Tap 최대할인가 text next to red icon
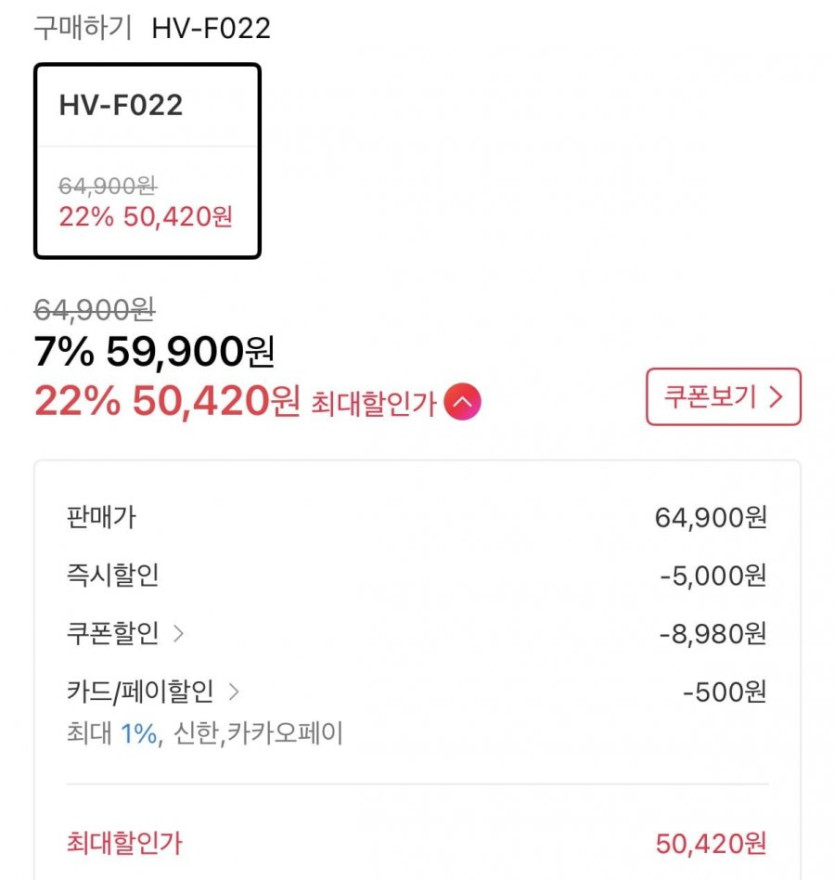 (x=374, y=404)
